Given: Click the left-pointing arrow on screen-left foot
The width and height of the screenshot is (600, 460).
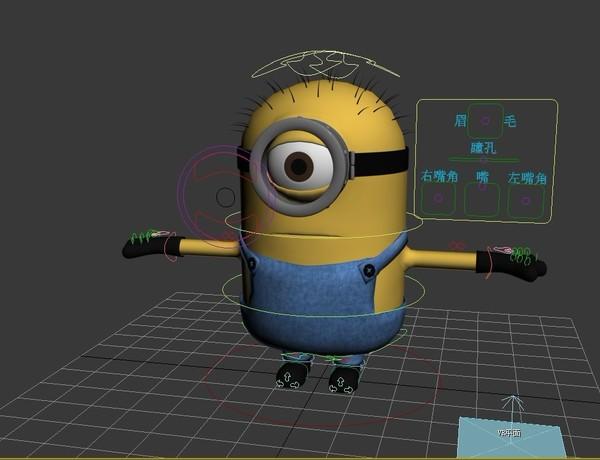Looking at the screenshot, I should 280,382.
